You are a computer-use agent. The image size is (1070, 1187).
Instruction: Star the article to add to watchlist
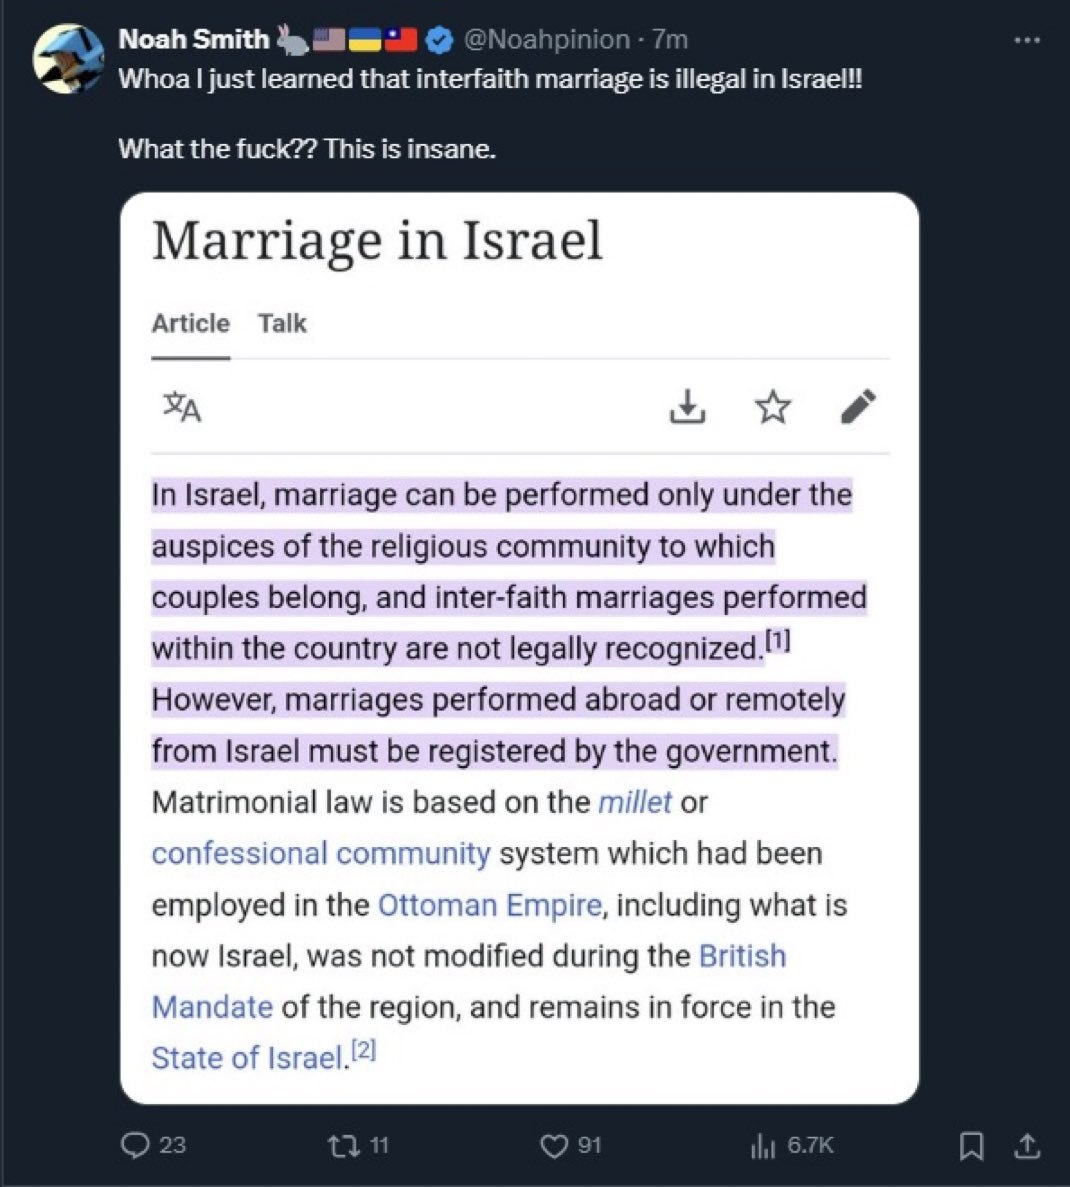point(773,407)
